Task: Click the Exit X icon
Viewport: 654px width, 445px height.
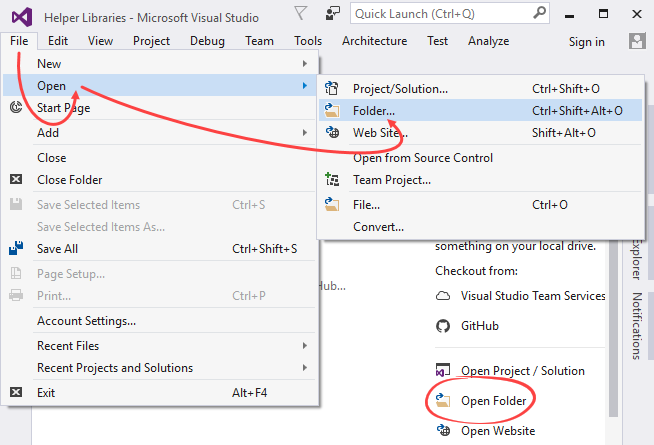Action: point(16,392)
